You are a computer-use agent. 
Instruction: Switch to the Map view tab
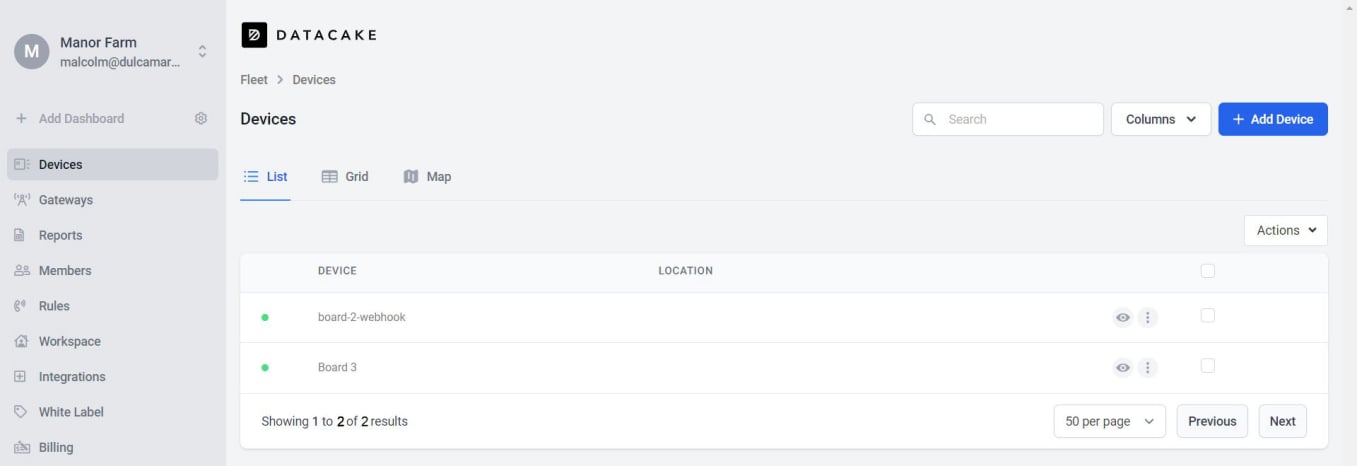[x=427, y=177]
